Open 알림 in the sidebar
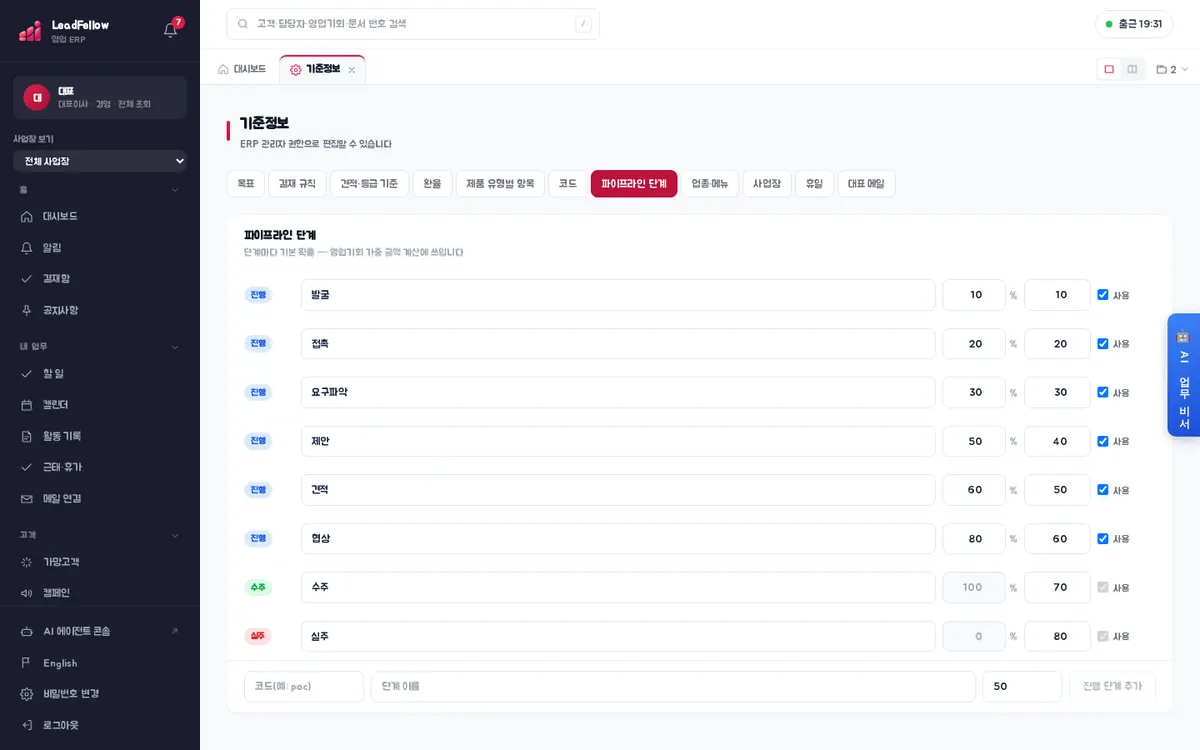1200x750 pixels. point(100,247)
